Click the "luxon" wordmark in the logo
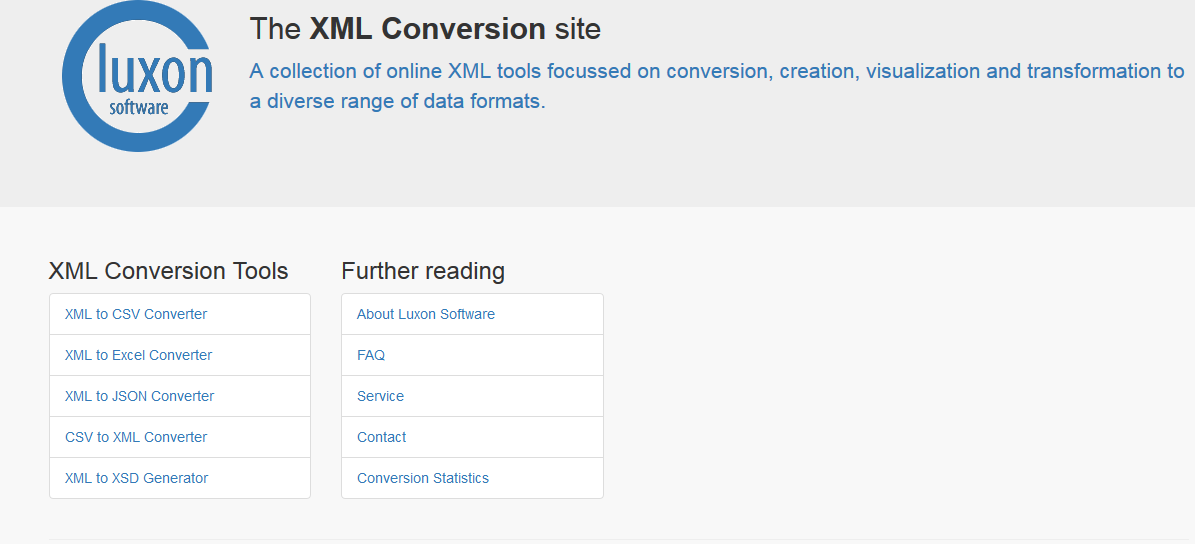1195x544 pixels. point(155,72)
